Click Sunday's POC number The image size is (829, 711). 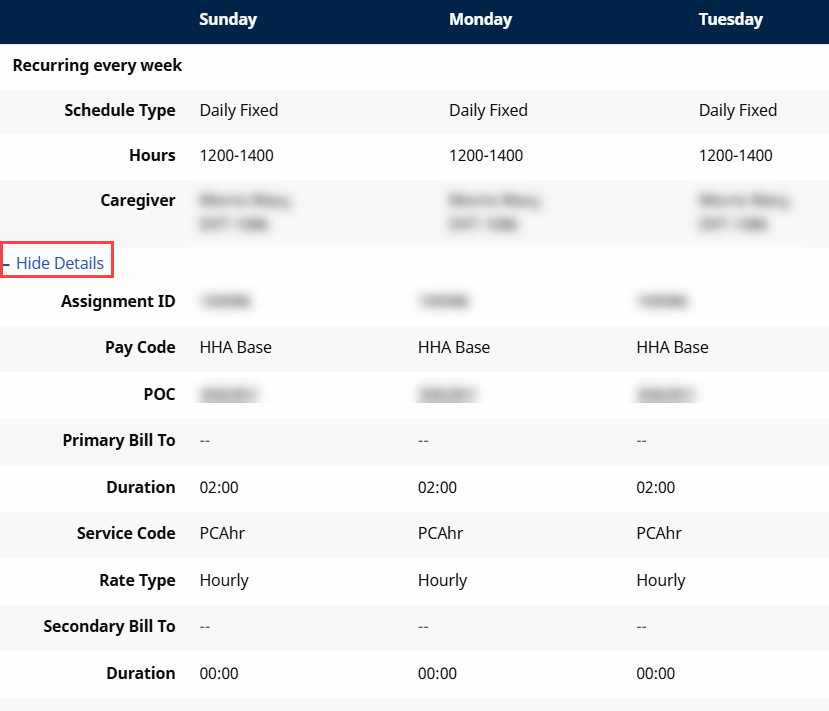(229, 394)
